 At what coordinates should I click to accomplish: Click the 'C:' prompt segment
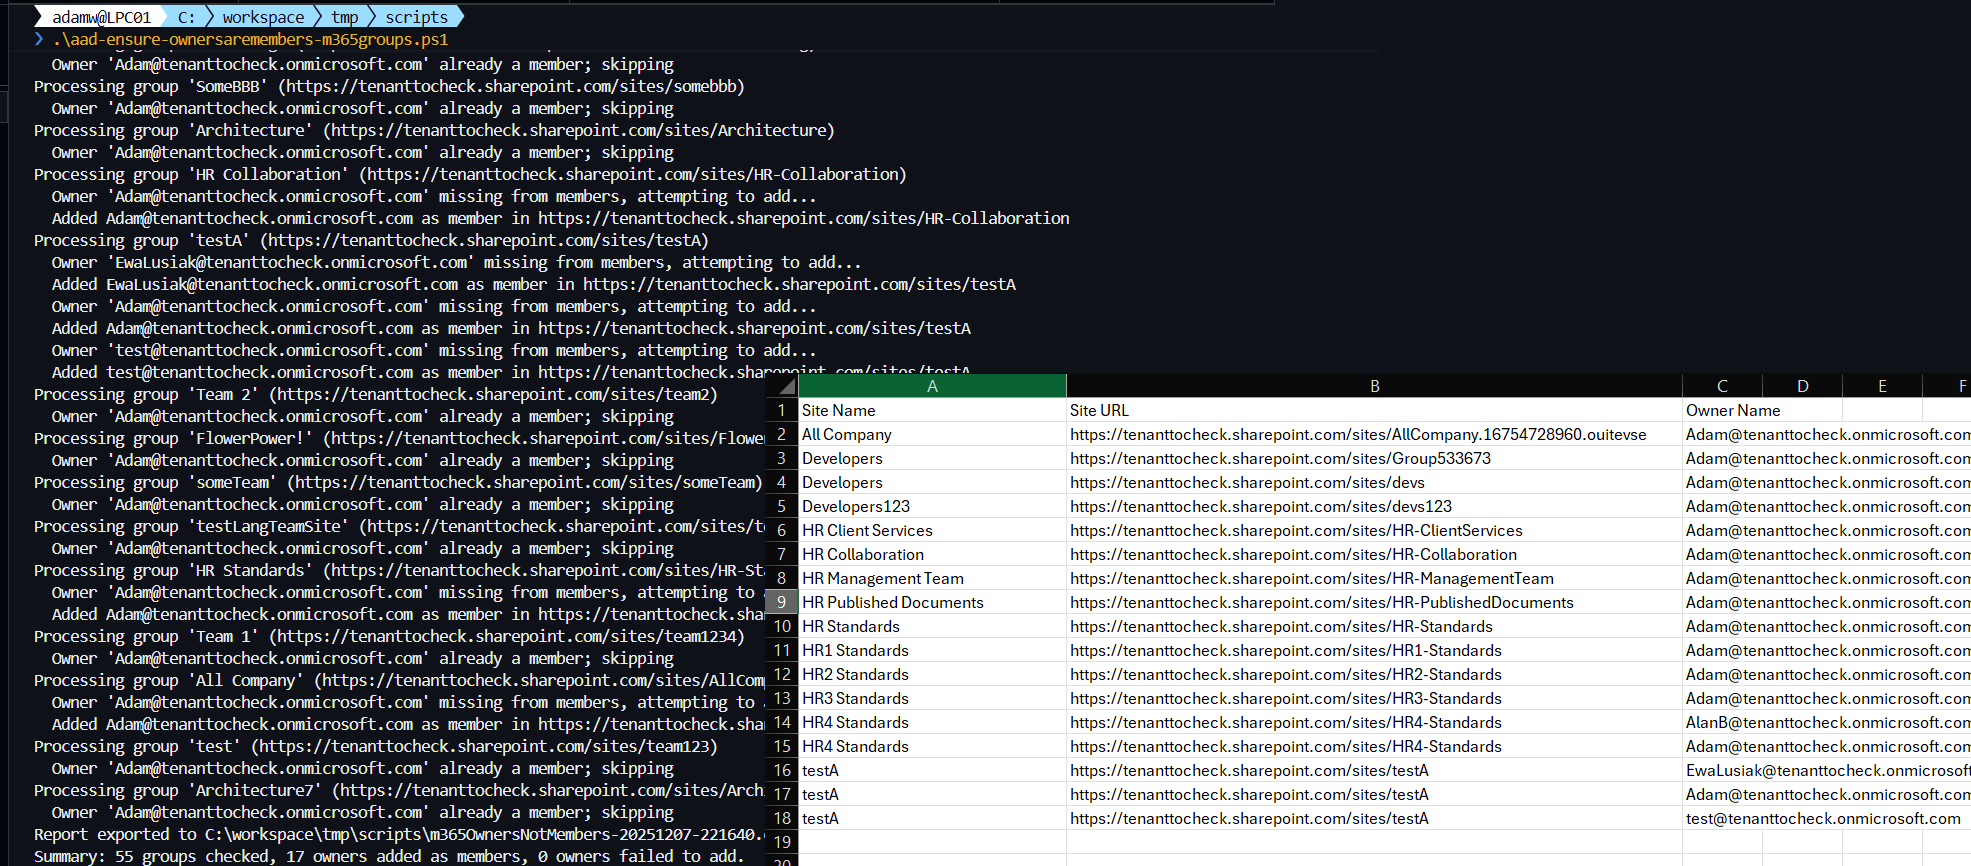(x=186, y=17)
